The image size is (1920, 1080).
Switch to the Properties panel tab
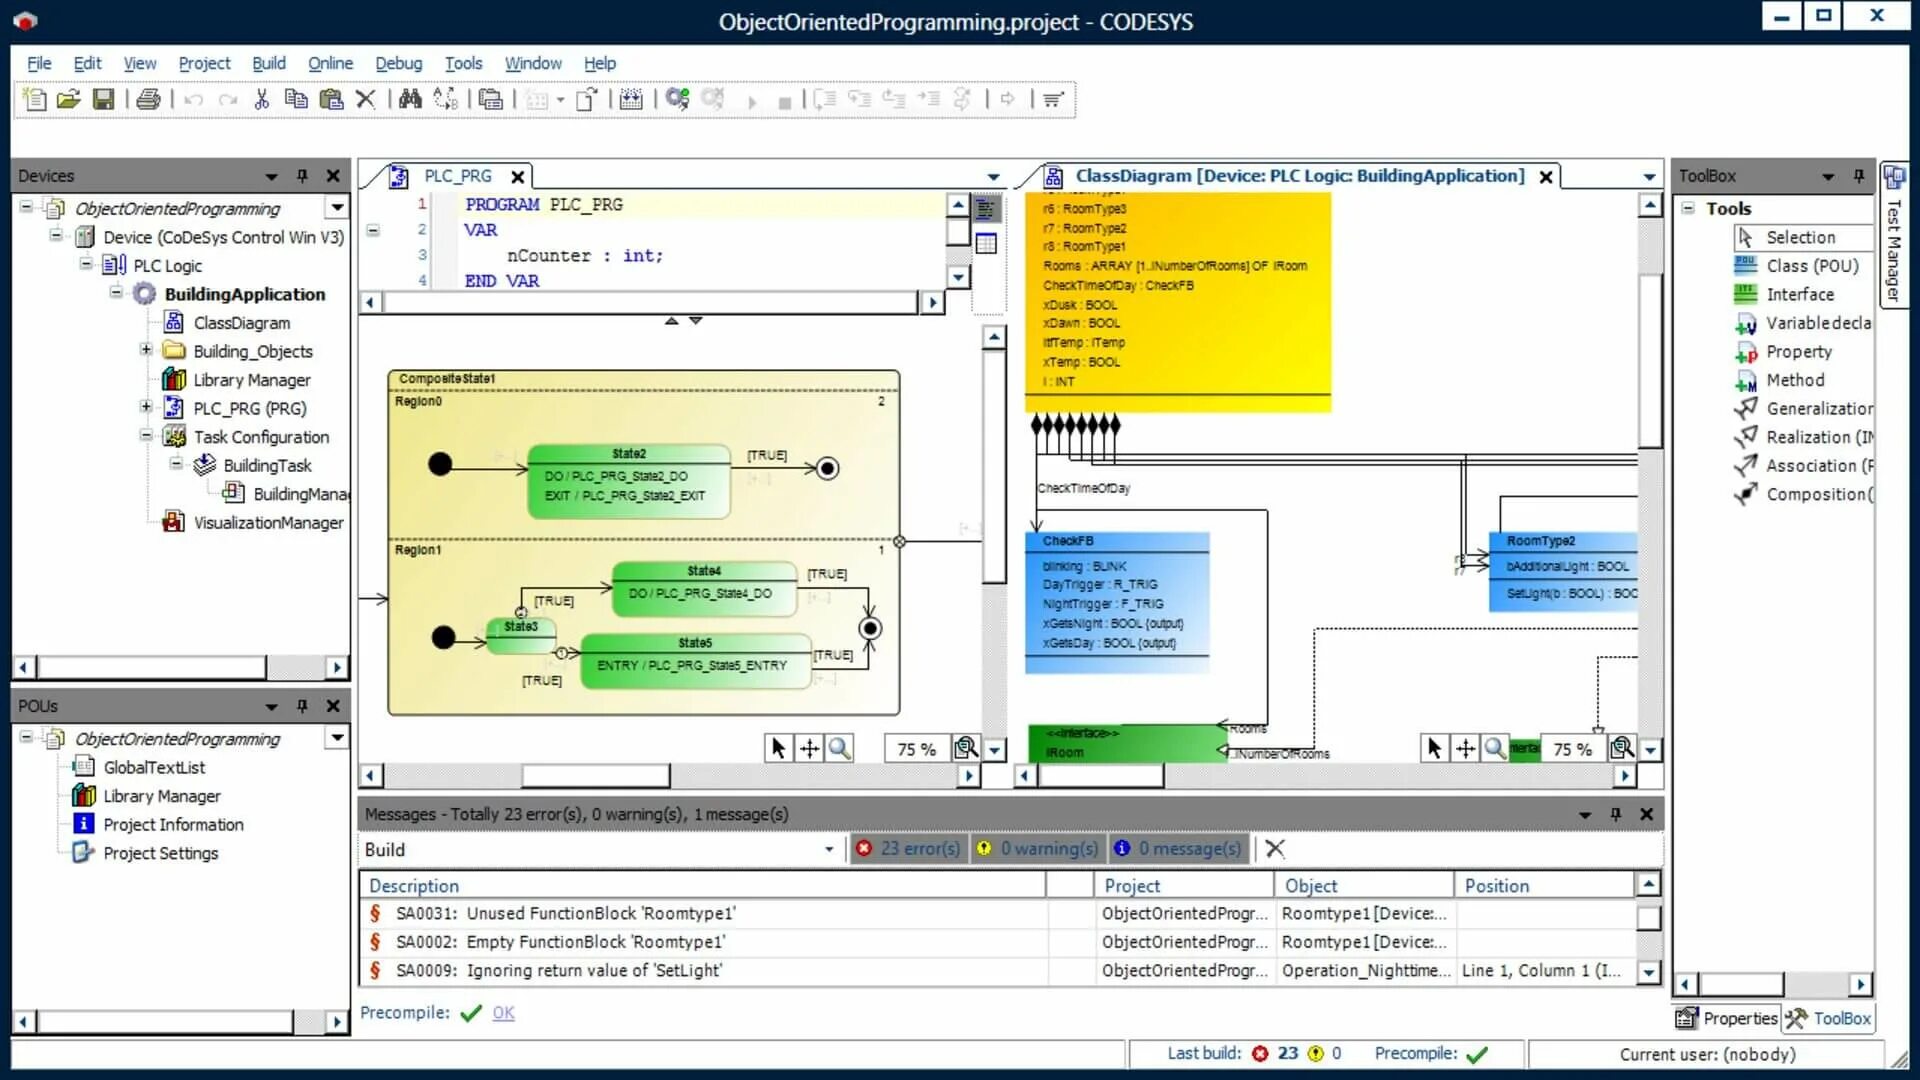(x=1727, y=1018)
